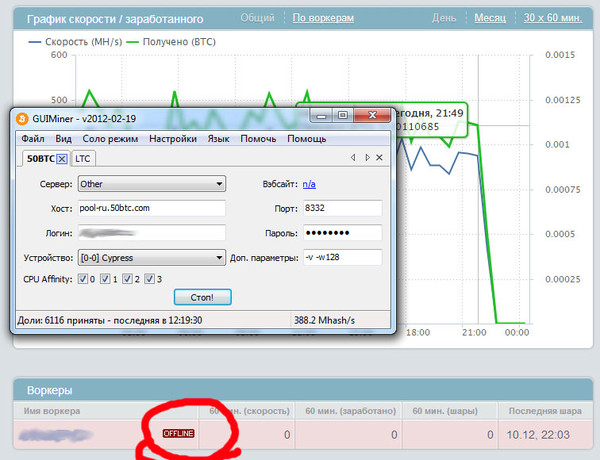600x460 pixels.
Task: Click the Порт field containing 8332
Action: (x=343, y=208)
